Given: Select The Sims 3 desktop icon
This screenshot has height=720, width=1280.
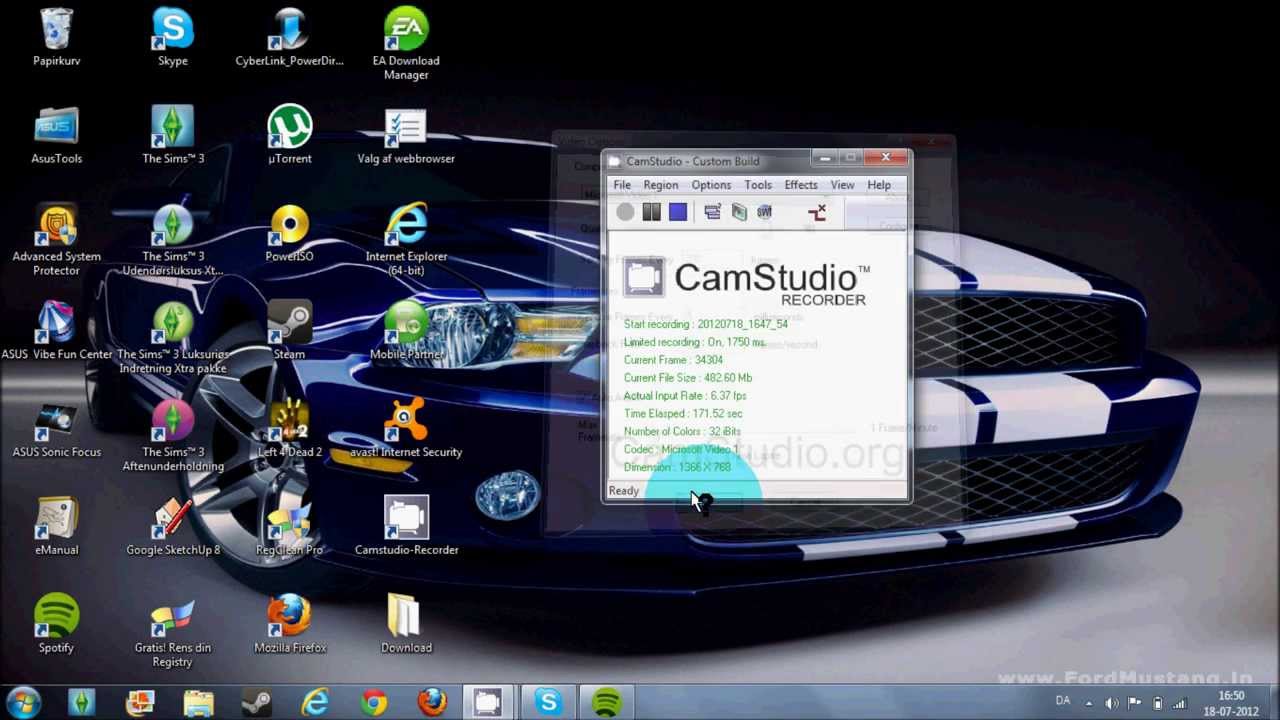Looking at the screenshot, I should [173, 135].
